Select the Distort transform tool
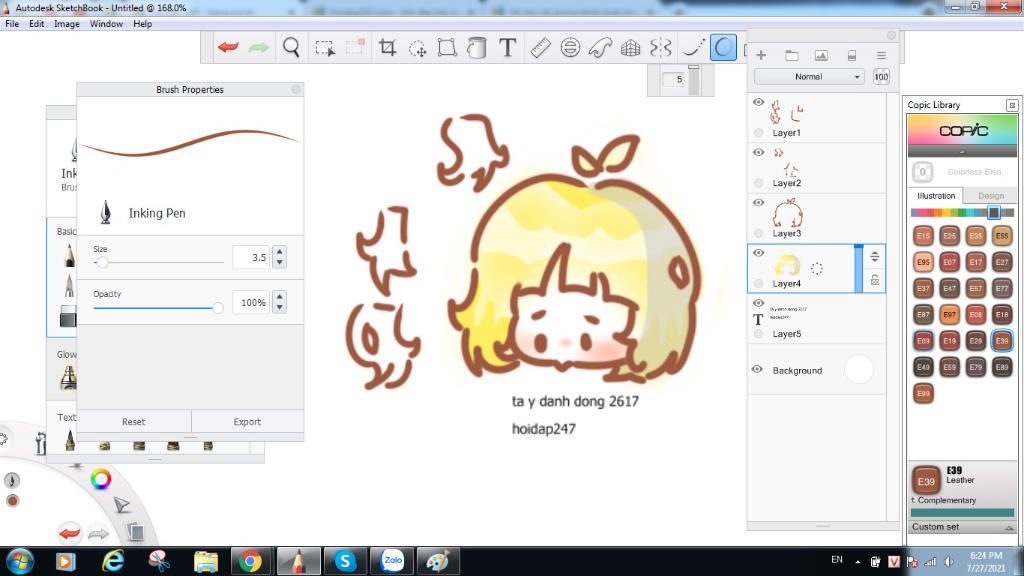The image size is (1024, 576). tap(447, 48)
